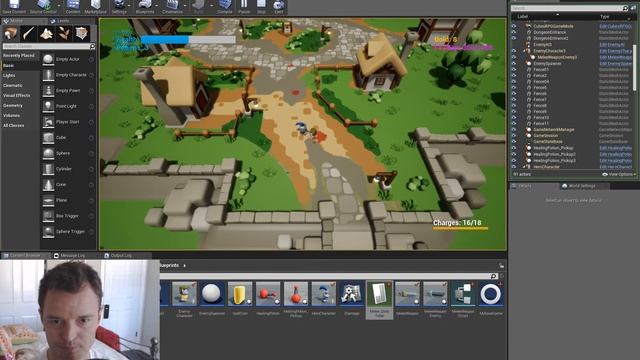640x360 pixels.
Task: Select Recently Placed category
Action: tap(19, 55)
